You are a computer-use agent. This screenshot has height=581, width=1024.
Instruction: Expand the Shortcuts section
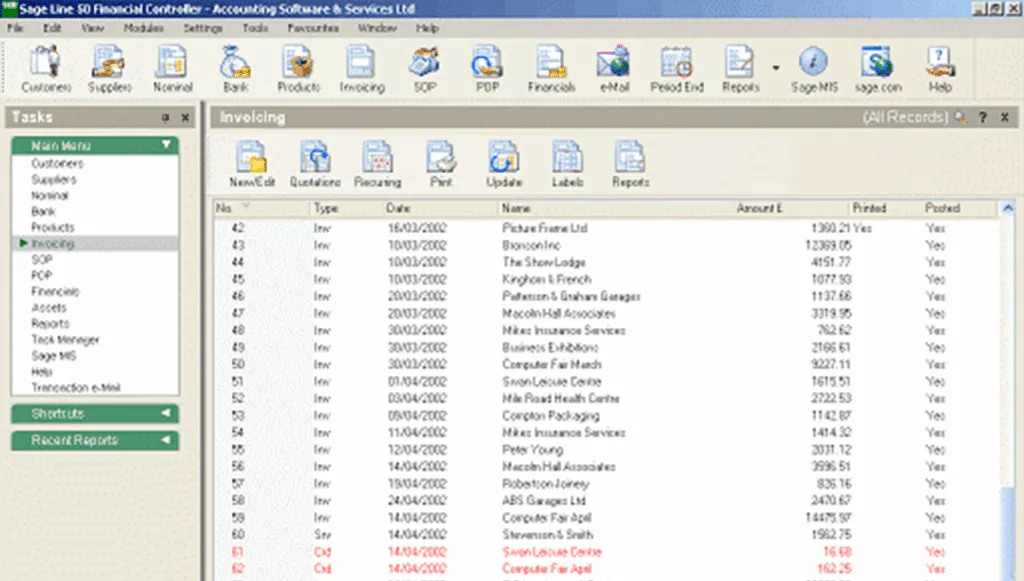click(166, 413)
